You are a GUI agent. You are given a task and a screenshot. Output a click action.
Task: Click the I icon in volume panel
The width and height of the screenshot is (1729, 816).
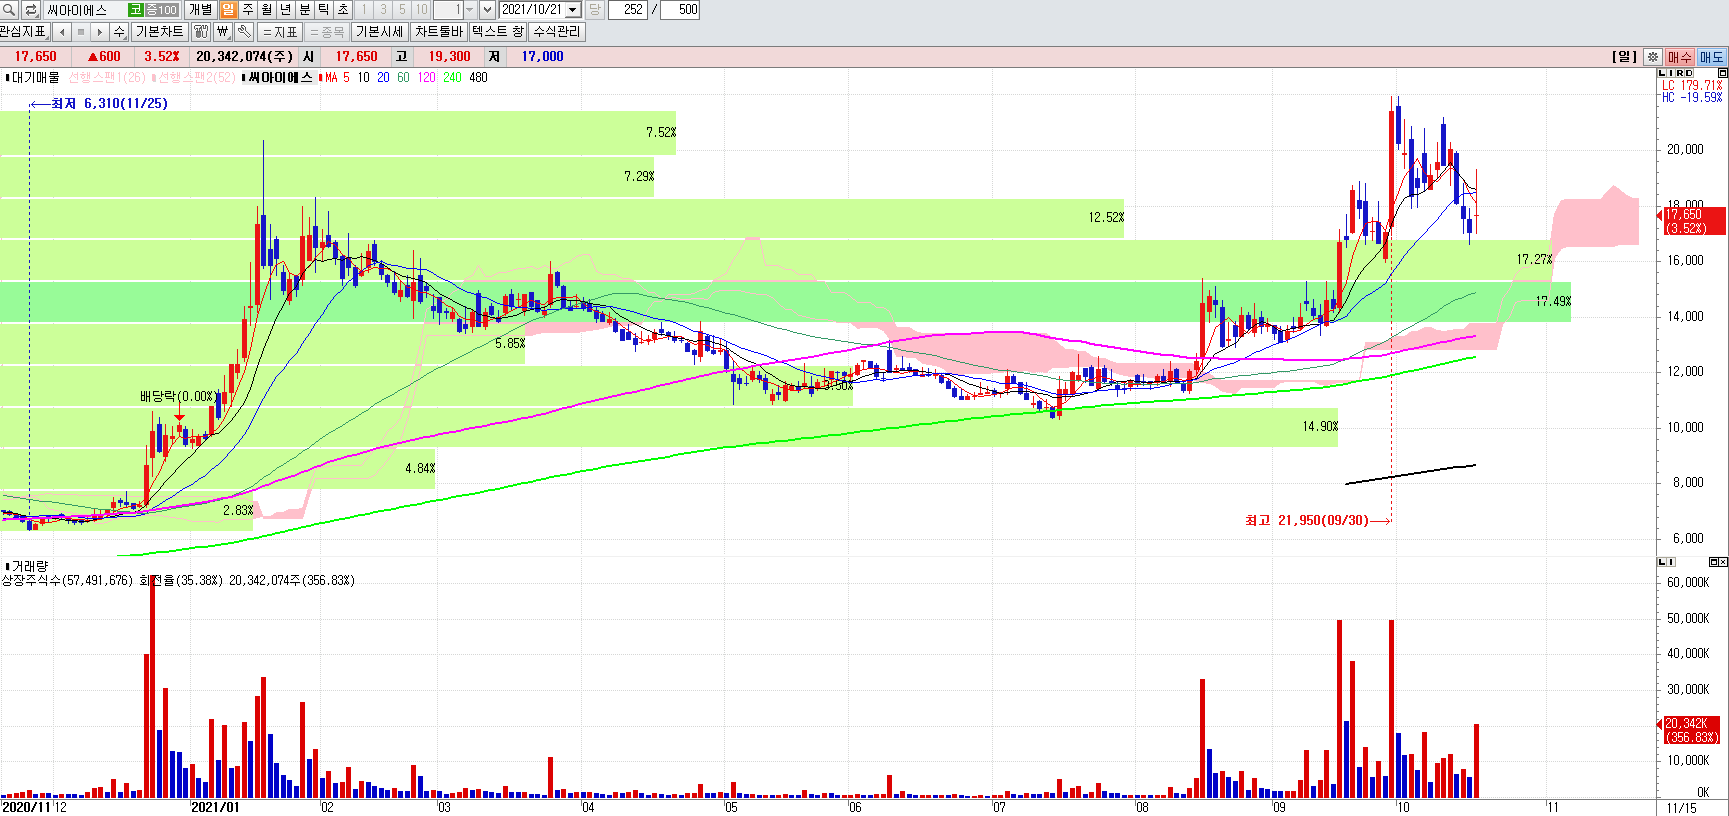1672,562
